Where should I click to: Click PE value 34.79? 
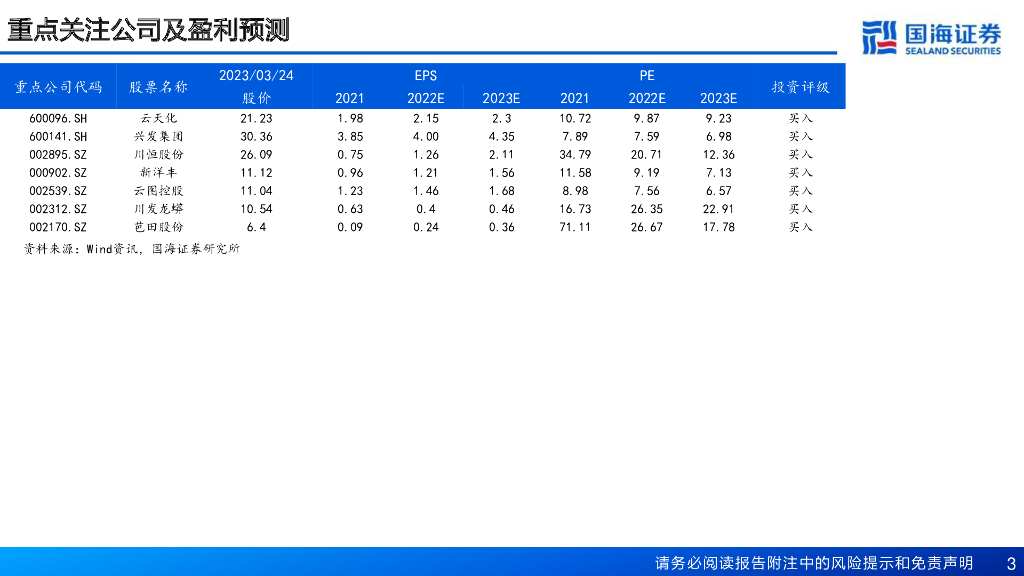pos(575,155)
